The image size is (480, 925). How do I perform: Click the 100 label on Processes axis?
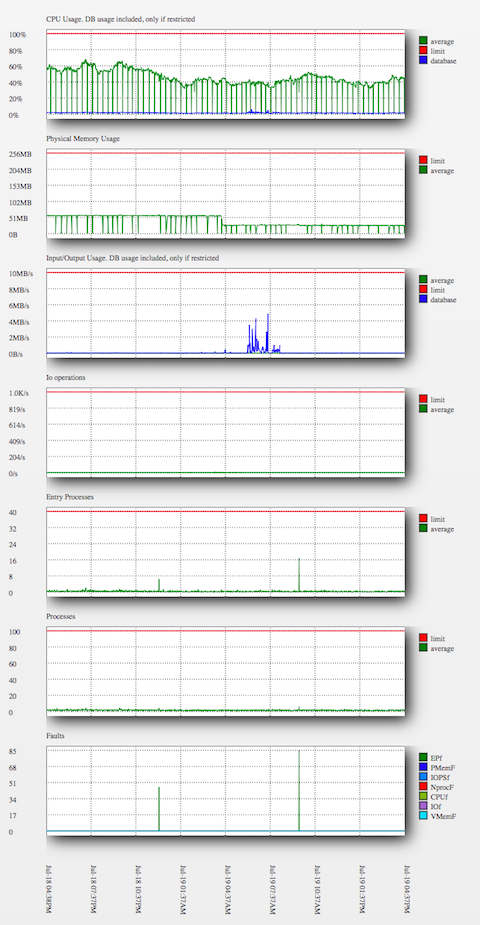click(14, 632)
